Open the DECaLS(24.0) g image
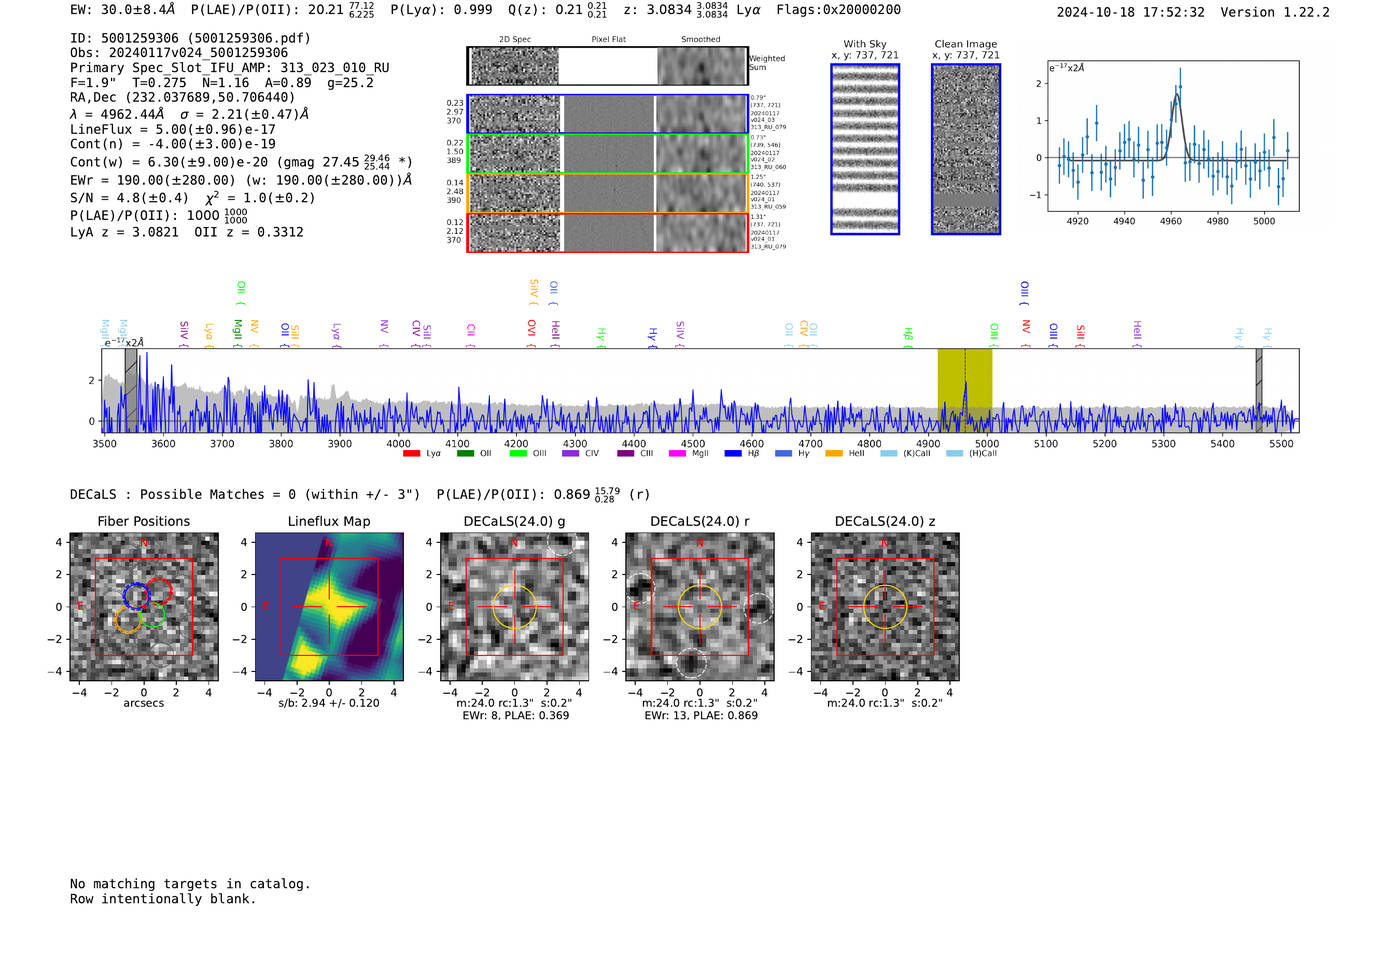 click(515, 607)
